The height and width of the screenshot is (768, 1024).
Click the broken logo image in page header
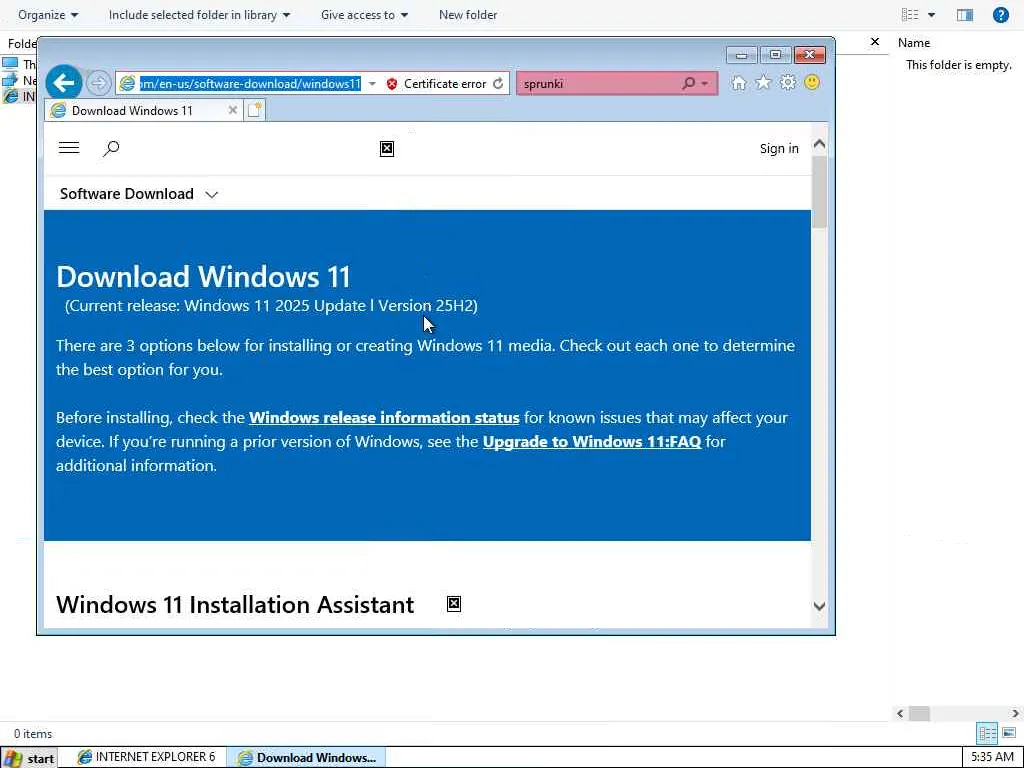(387, 149)
